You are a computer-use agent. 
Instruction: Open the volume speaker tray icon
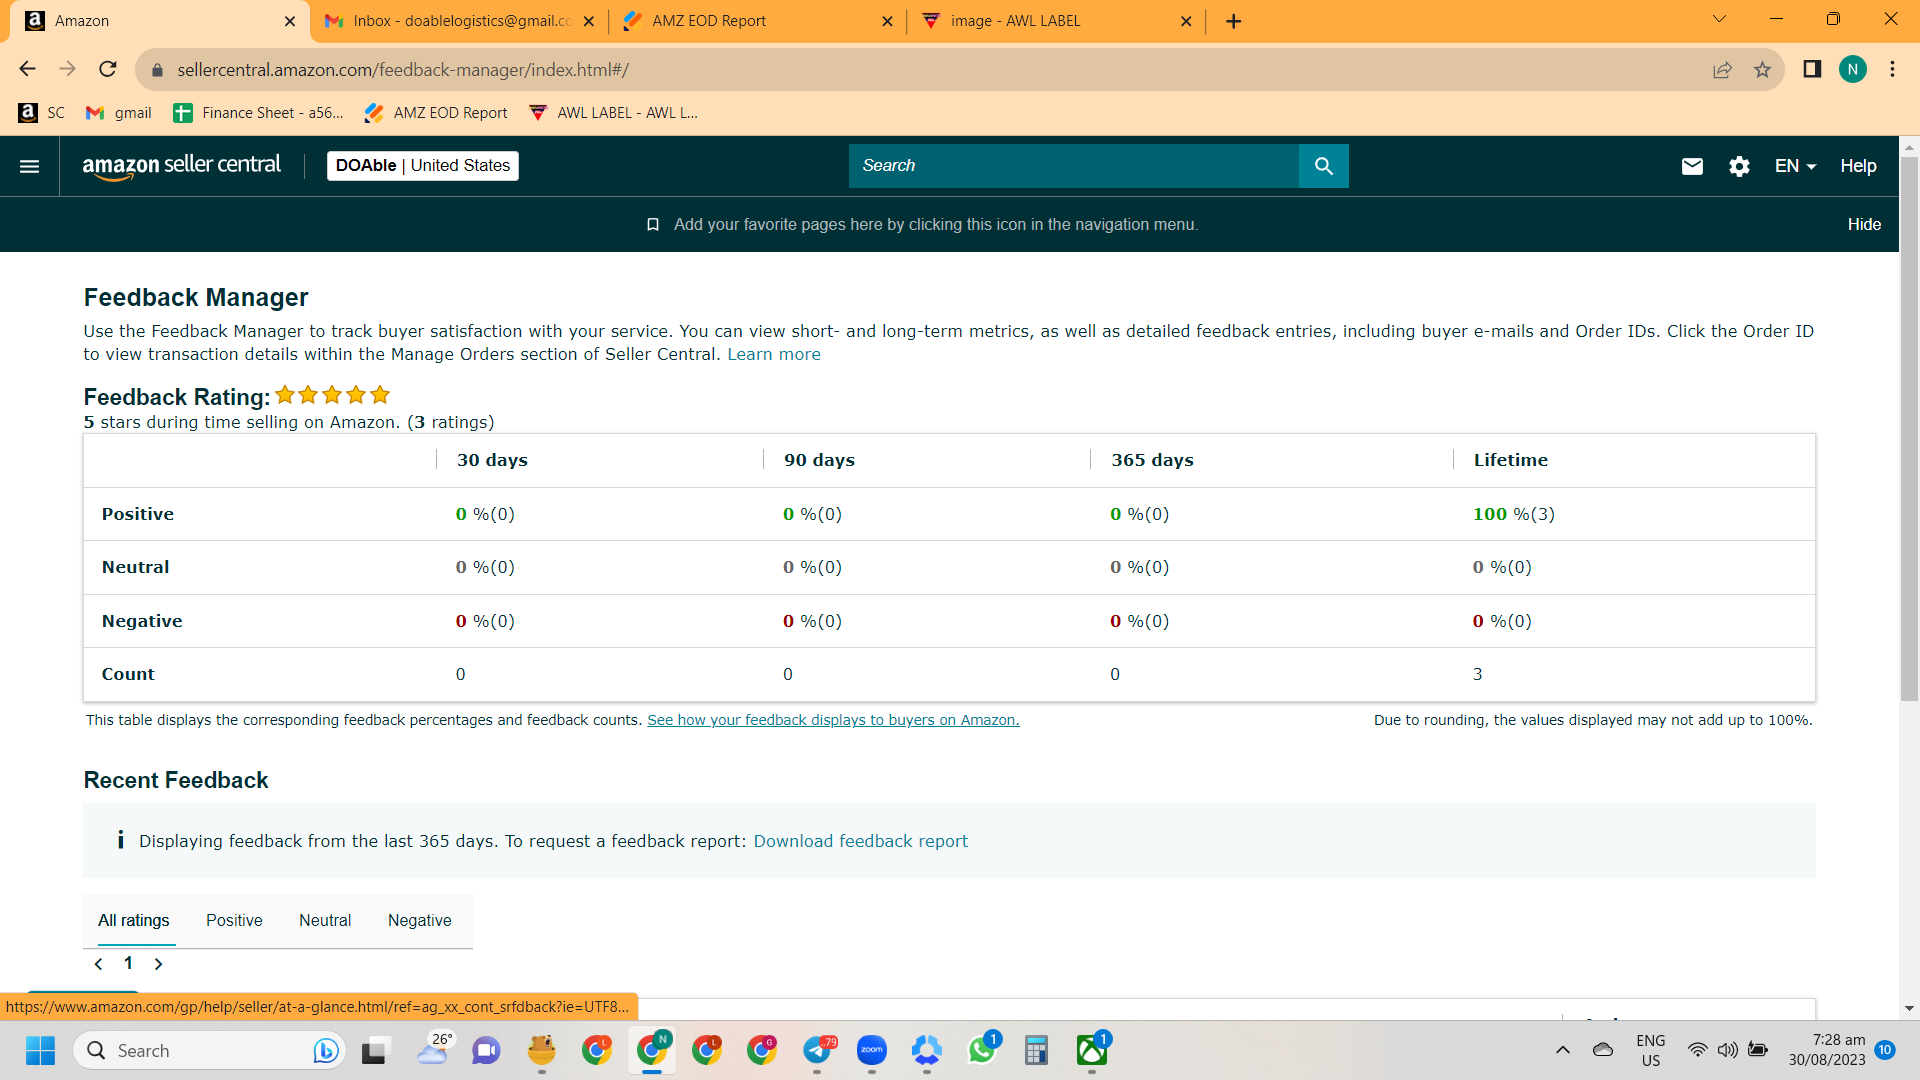(x=1727, y=1050)
